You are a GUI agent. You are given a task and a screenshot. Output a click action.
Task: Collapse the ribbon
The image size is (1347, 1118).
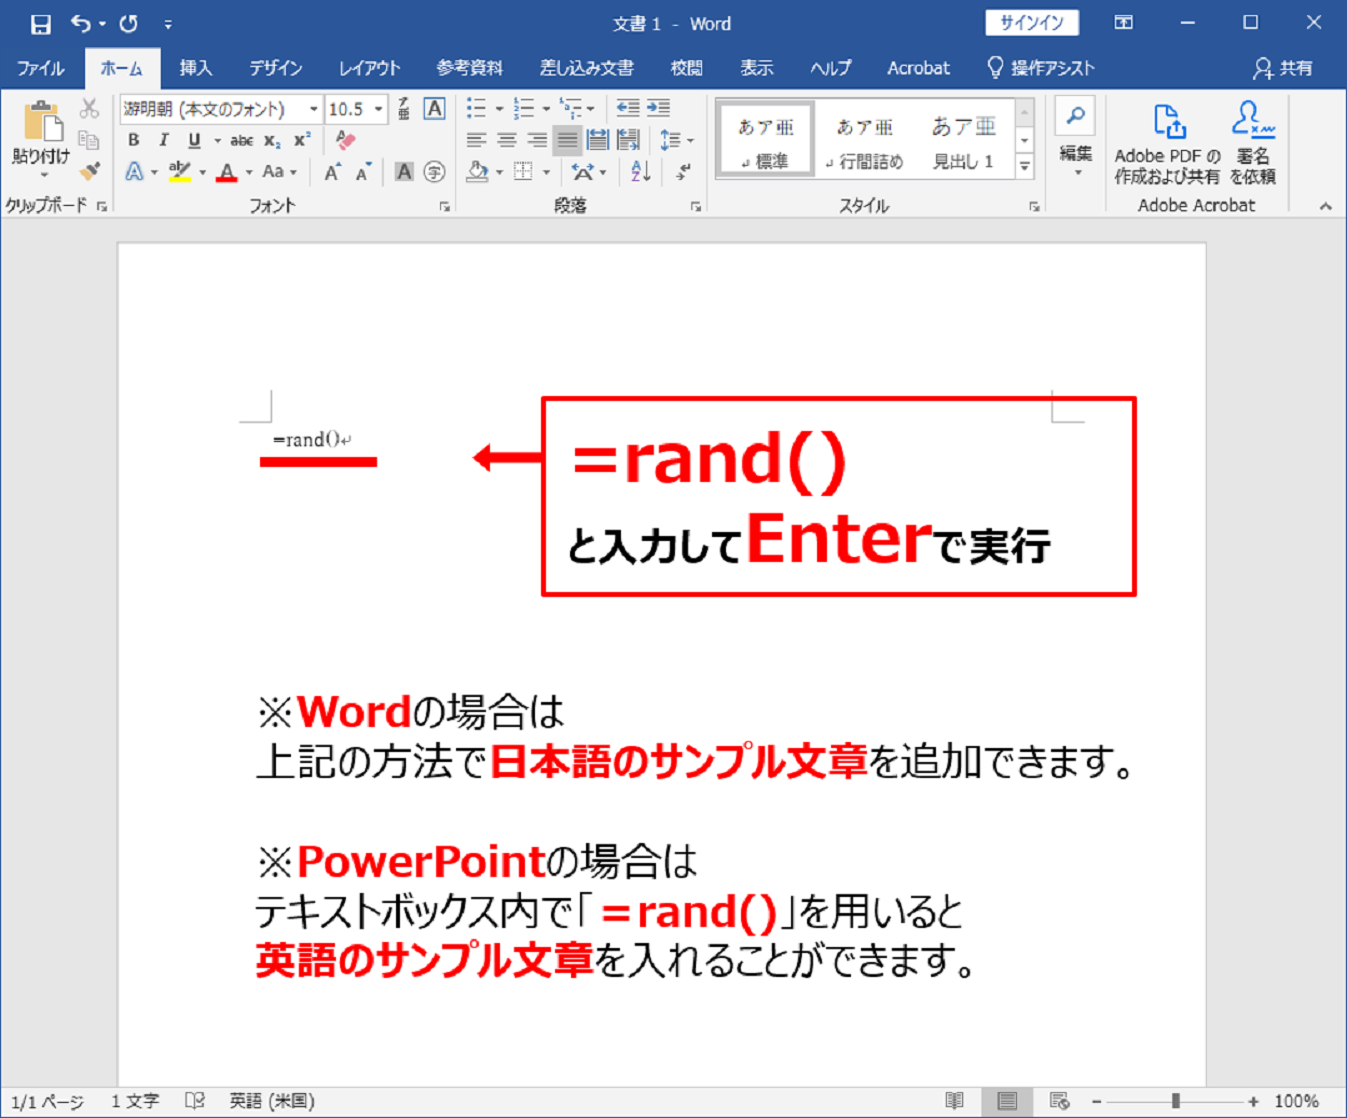(1326, 206)
